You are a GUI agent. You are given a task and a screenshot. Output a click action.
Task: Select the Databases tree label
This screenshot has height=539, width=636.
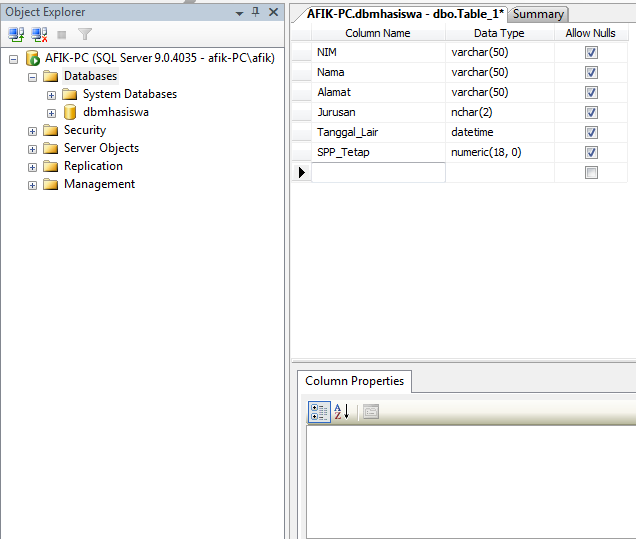point(90,76)
